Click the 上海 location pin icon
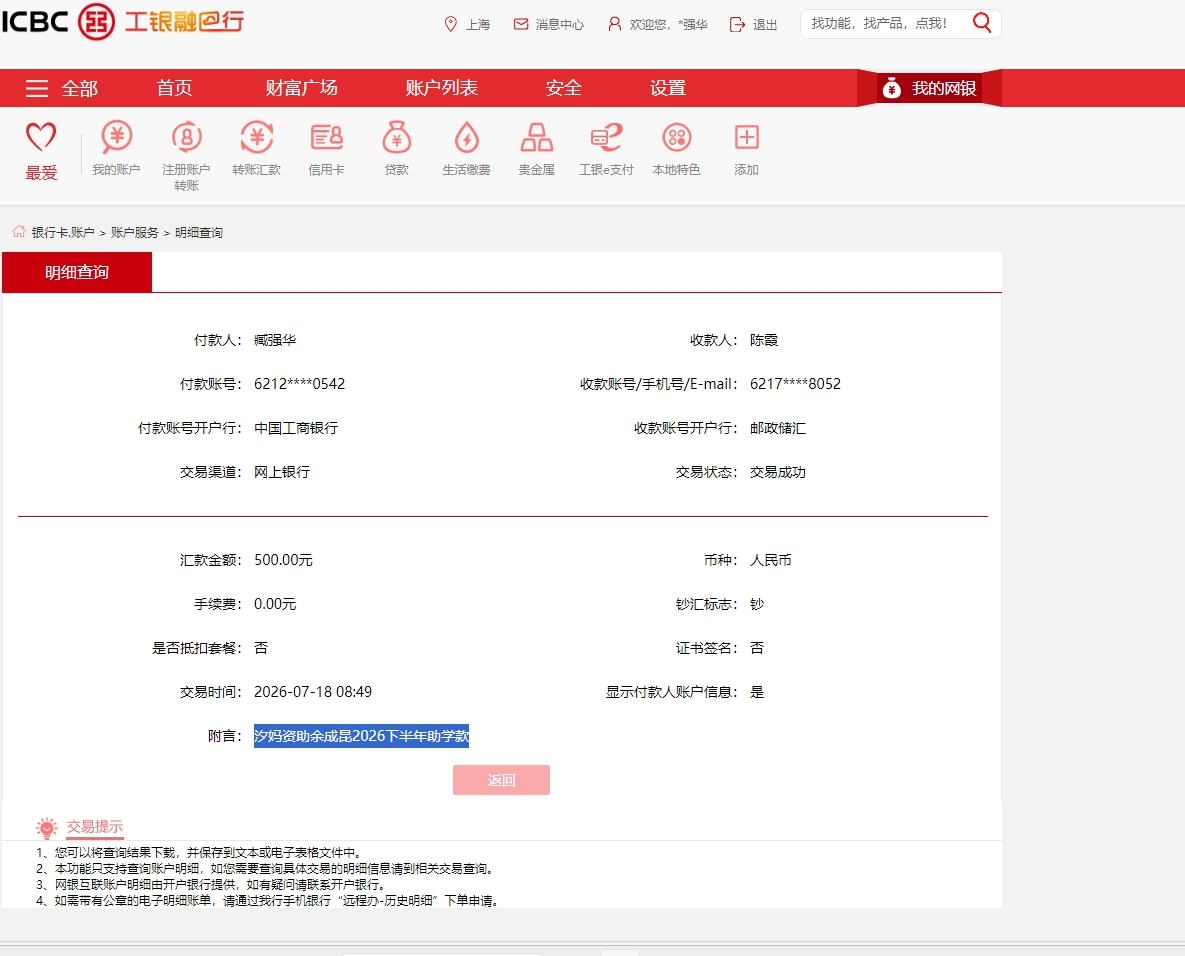 point(450,24)
